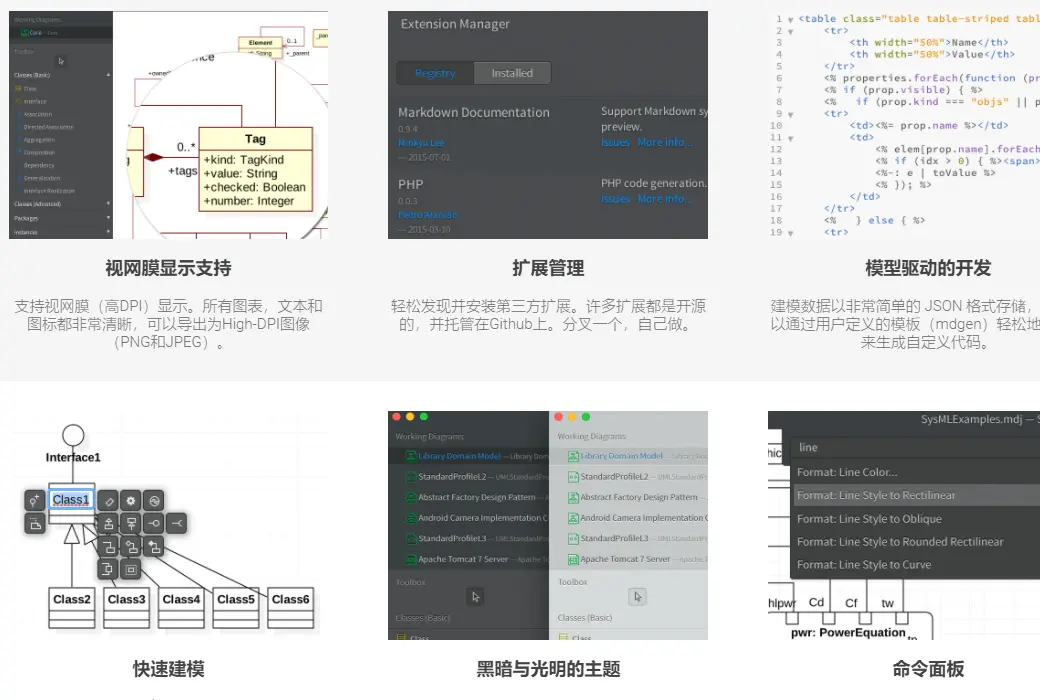Click the add subclass down-arrow icon
Image resolution: width=1040 pixels, height=700 pixels.
click(131, 524)
